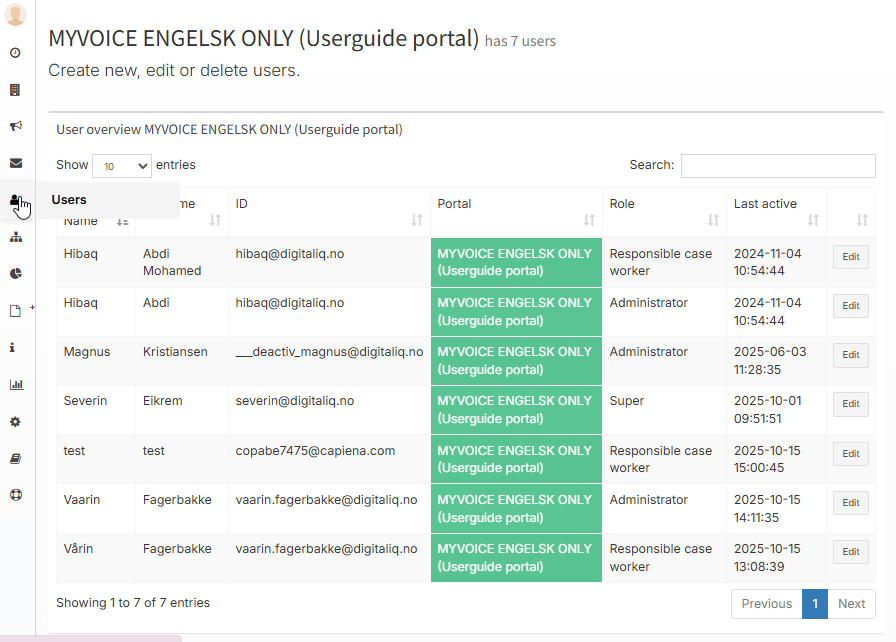The width and height of the screenshot is (896, 642).
Task: Open the envelope messages icon
Action: click(15, 163)
